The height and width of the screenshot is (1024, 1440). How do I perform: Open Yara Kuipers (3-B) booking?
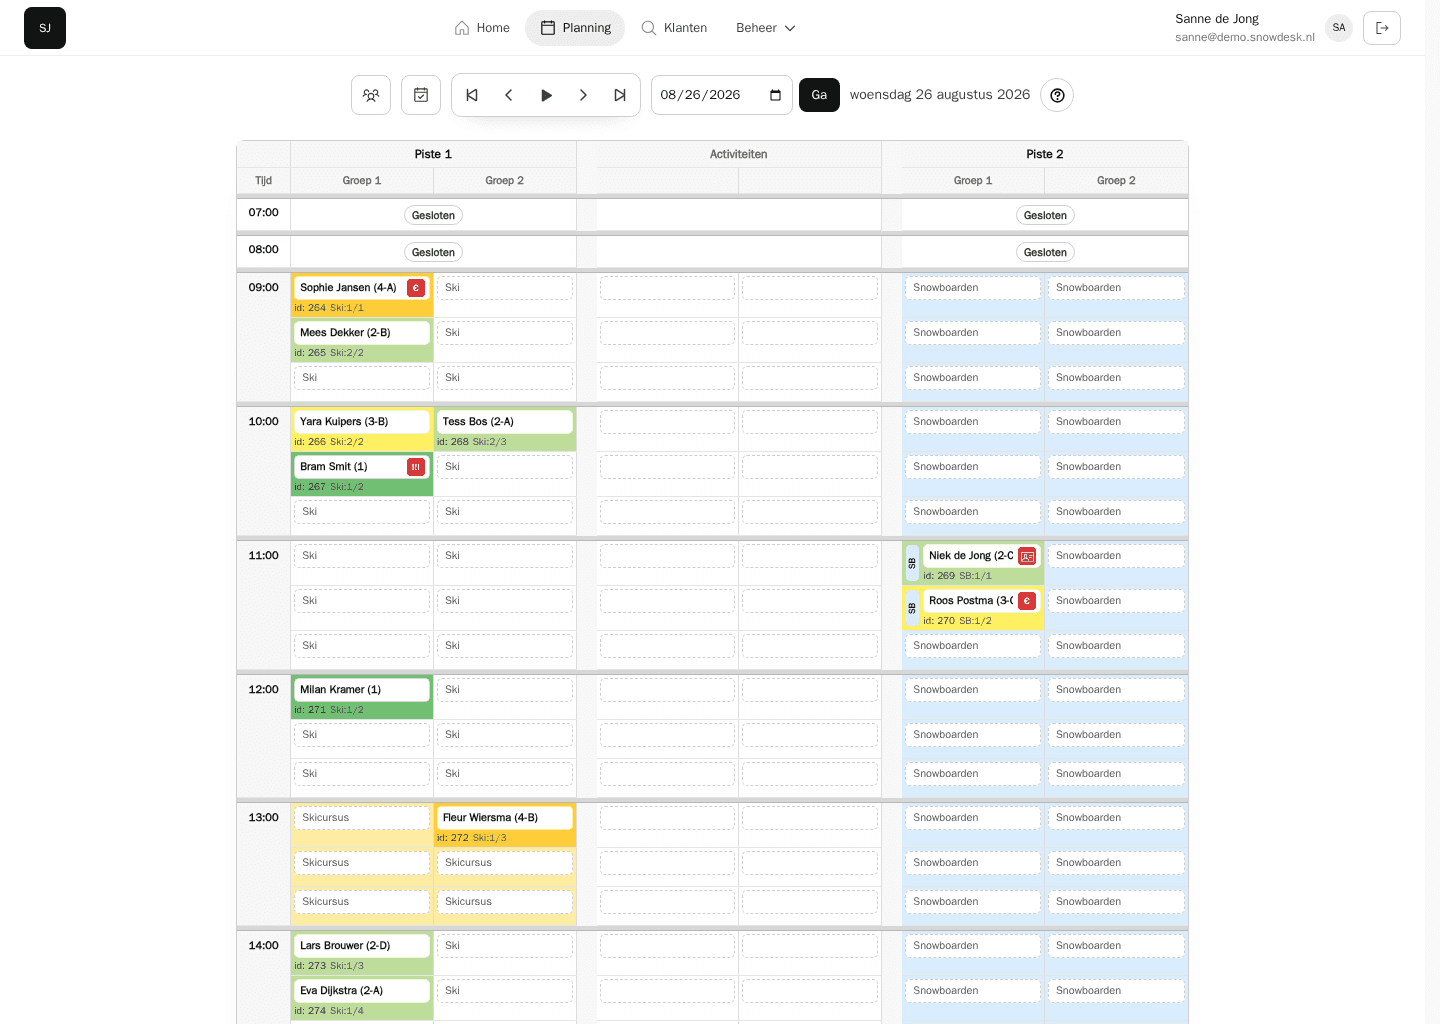tap(362, 422)
